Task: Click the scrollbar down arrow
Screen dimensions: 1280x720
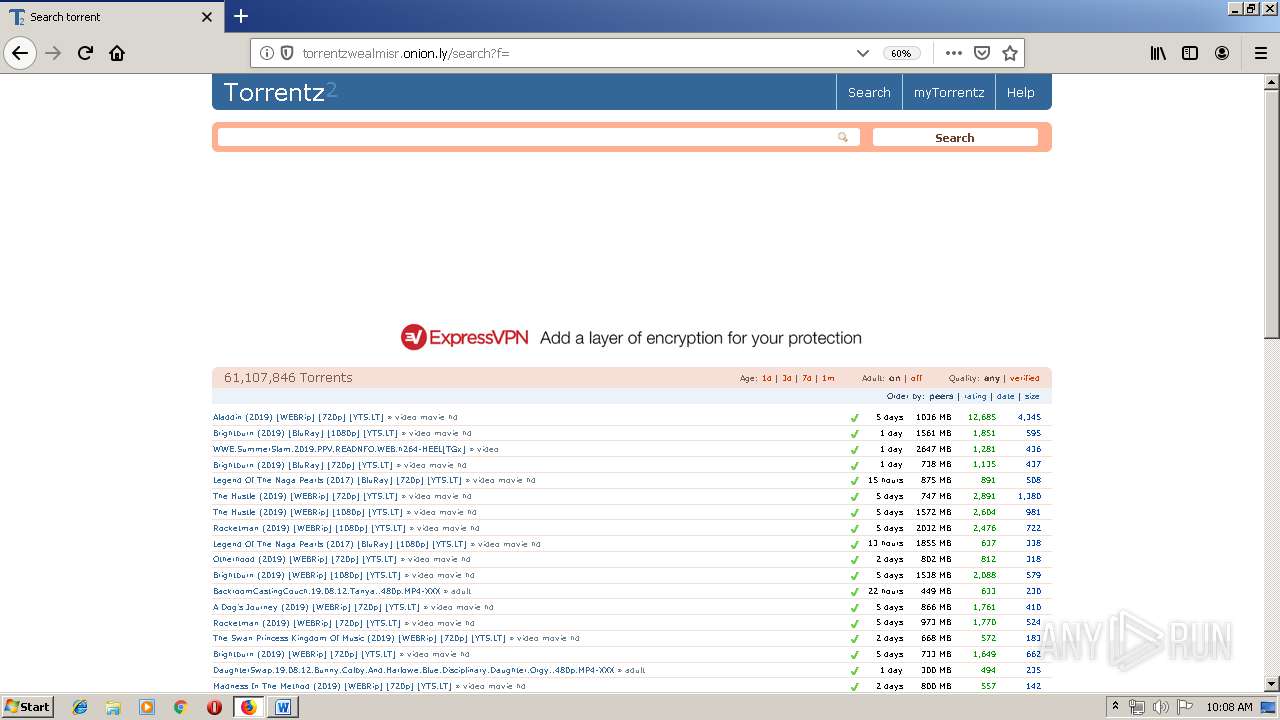Action: click(1271, 684)
